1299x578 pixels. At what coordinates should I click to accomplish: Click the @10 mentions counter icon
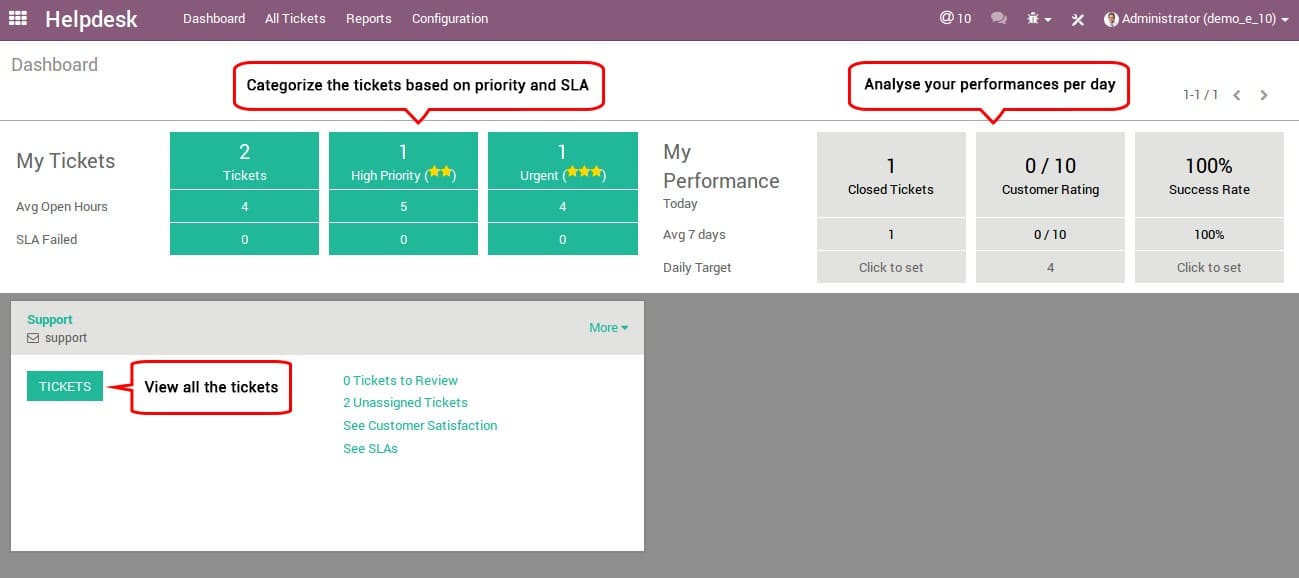pos(955,18)
